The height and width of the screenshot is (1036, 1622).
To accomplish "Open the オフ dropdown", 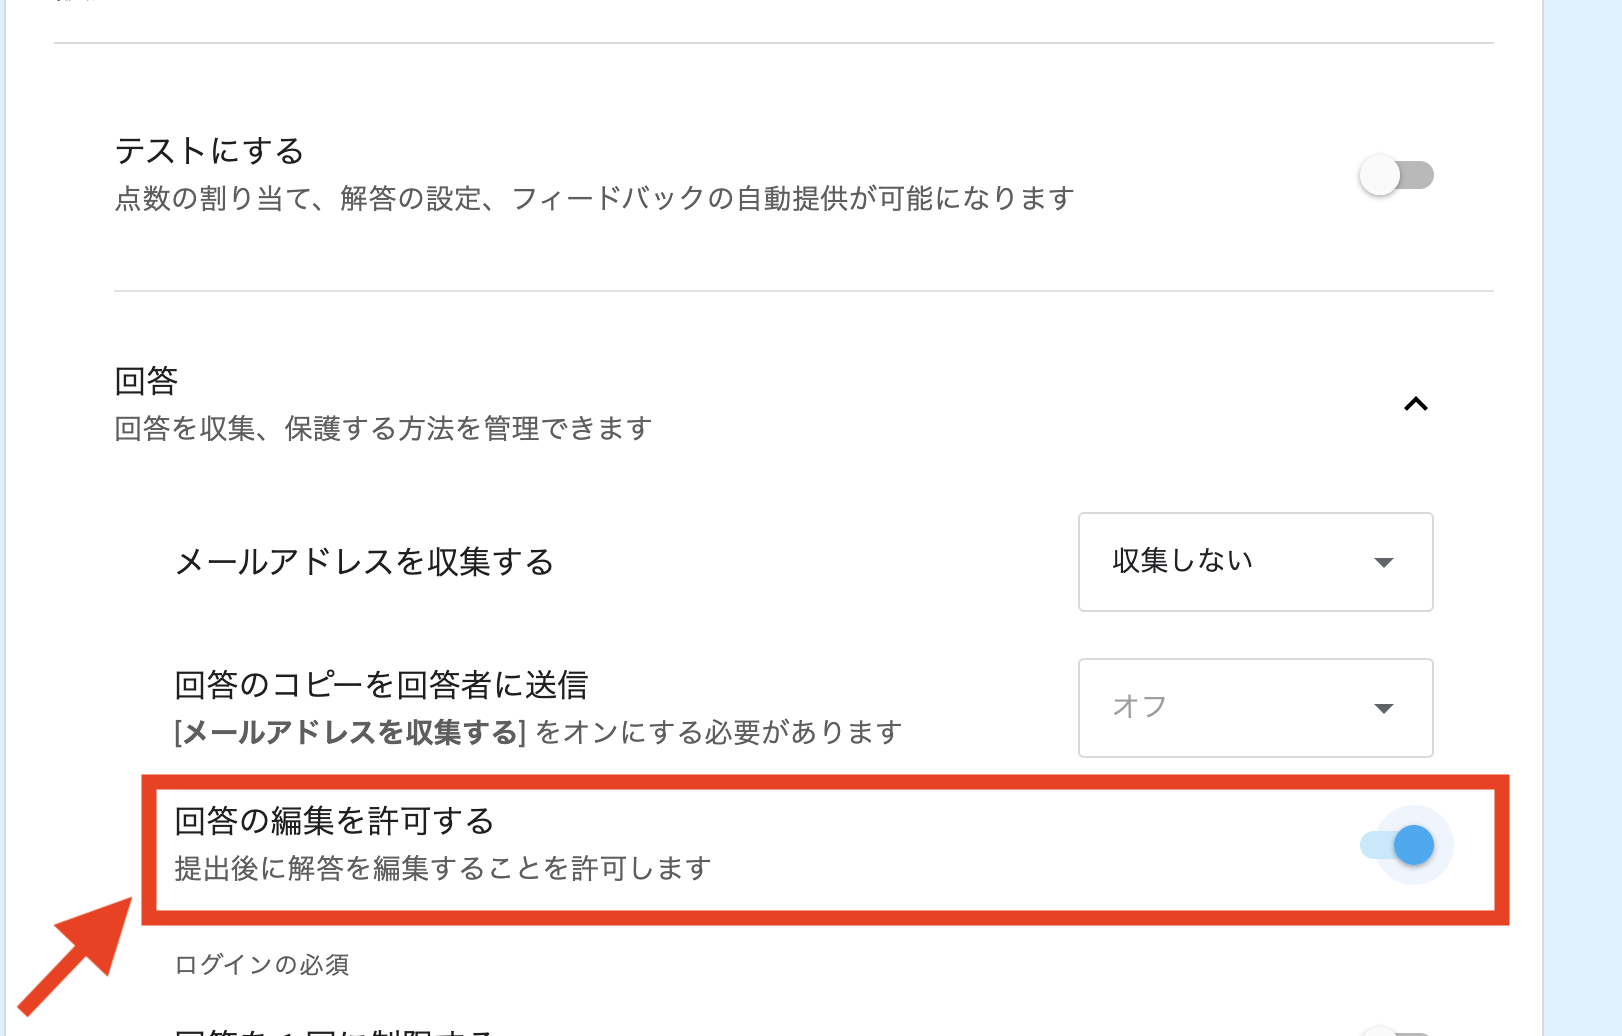I will (1254, 708).
